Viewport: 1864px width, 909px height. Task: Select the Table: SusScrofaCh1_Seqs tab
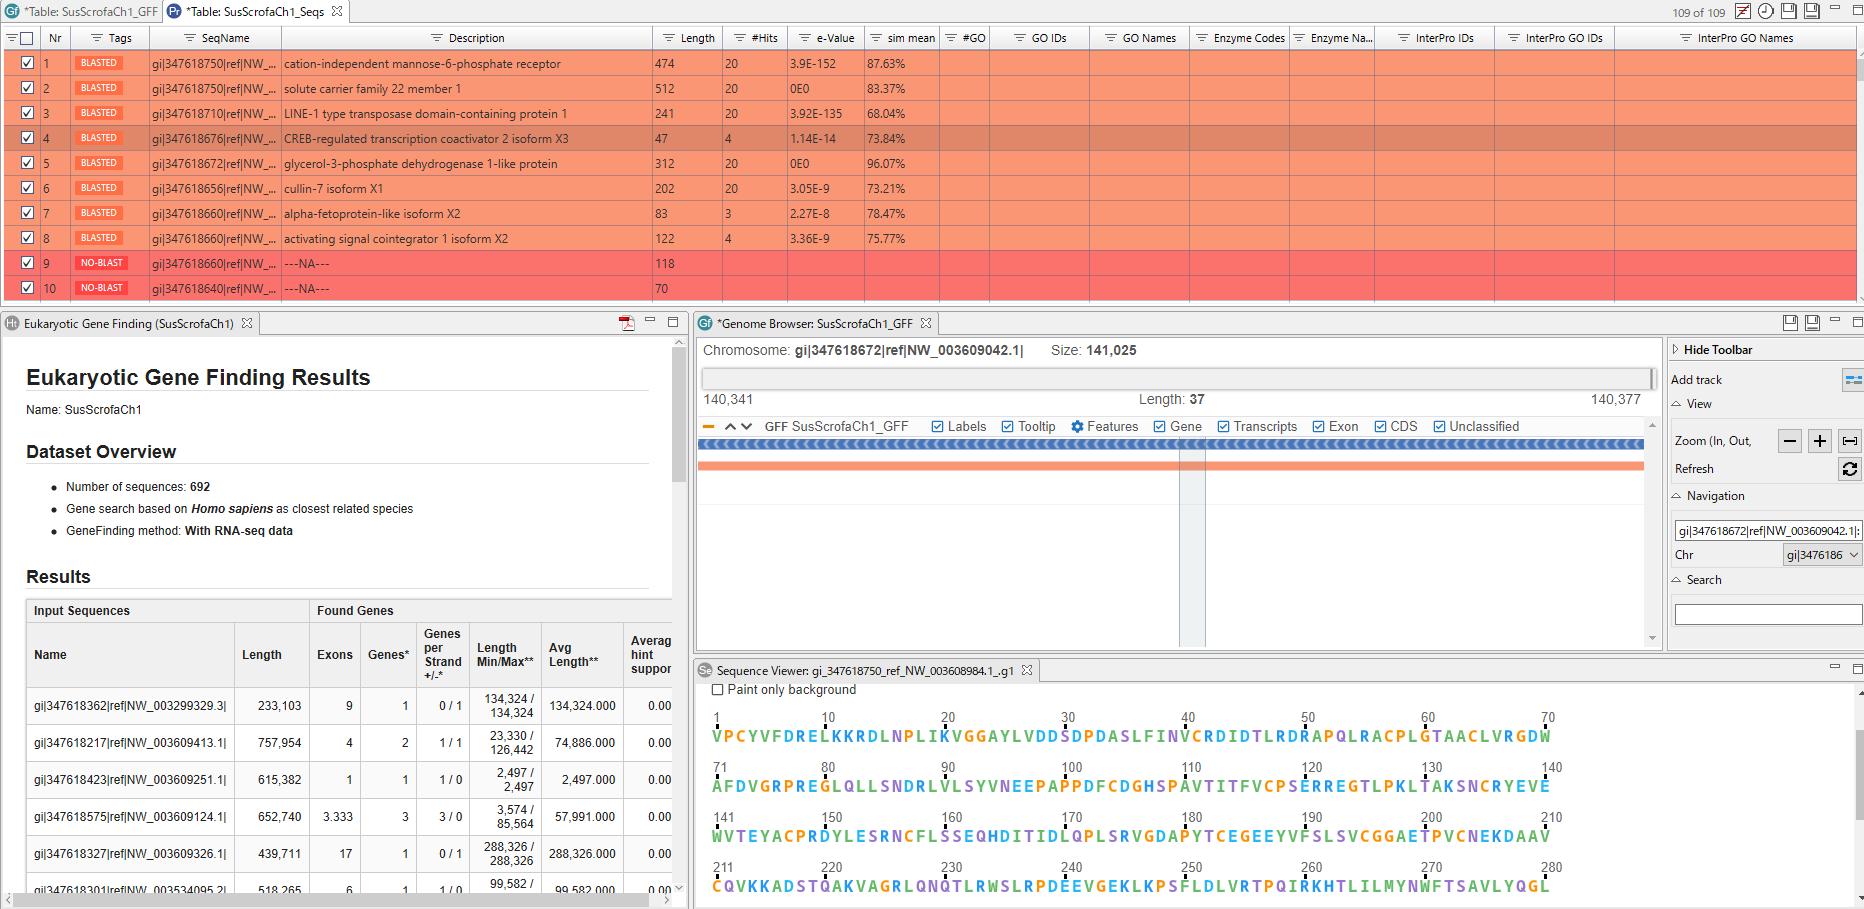coord(255,12)
